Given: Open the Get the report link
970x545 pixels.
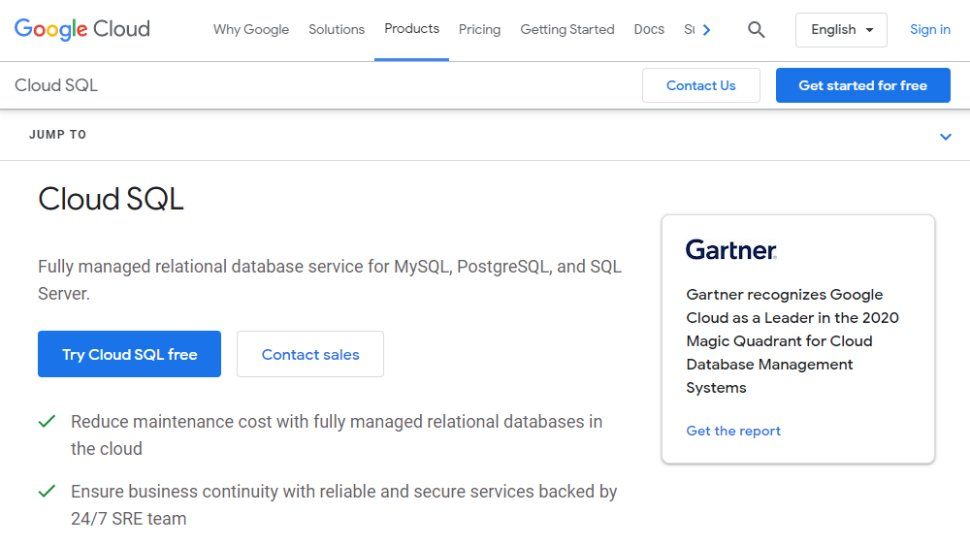Looking at the screenshot, I should point(733,431).
